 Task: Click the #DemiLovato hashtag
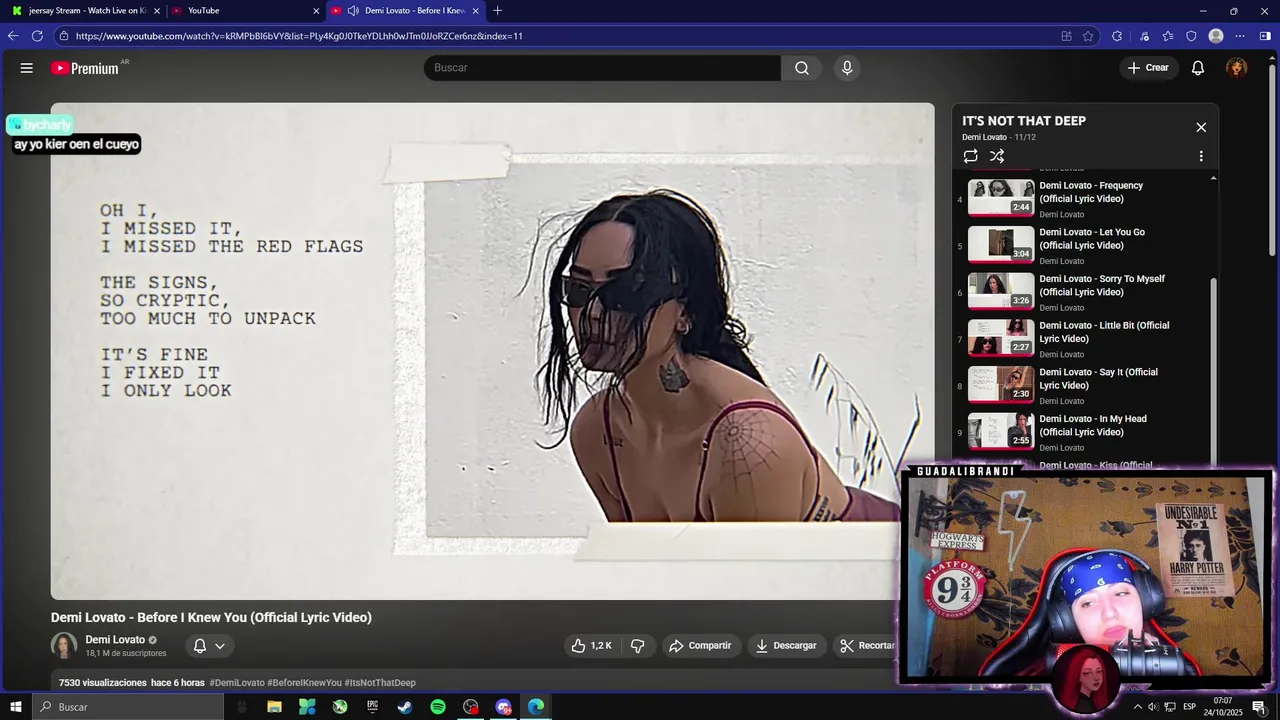click(x=236, y=683)
